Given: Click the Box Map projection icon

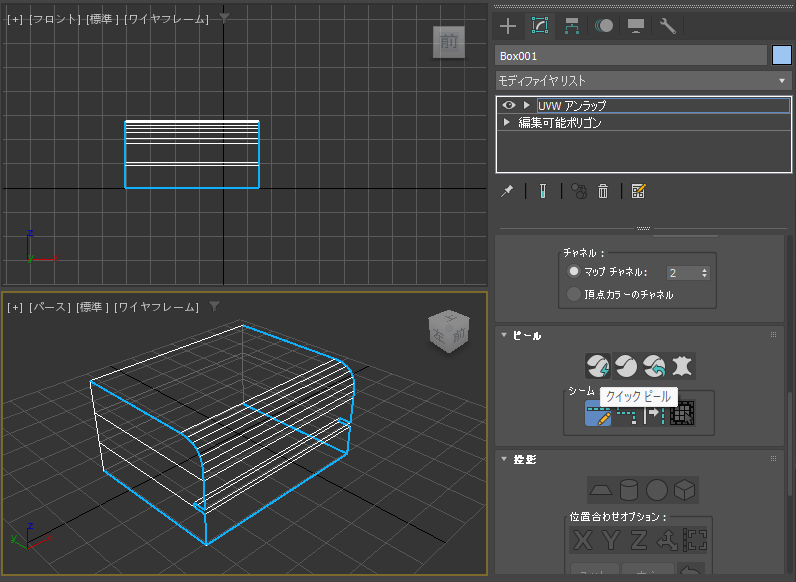Looking at the screenshot, I should coord(684,490).
